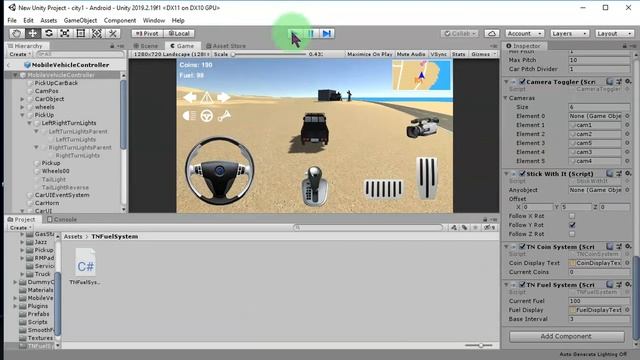Click the right turn arrow in game view
The width and height of the screenshot is (640, 360).
(223, 97)
